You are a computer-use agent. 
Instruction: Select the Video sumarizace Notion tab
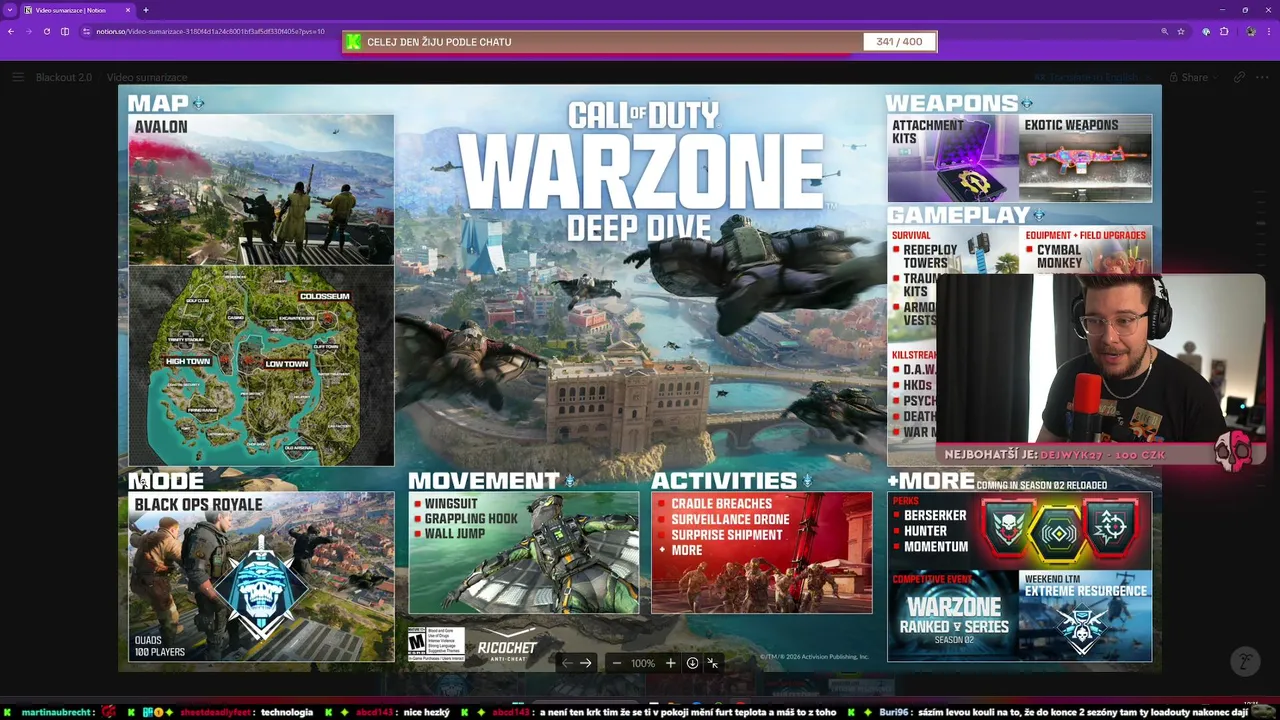pos(76,10)
